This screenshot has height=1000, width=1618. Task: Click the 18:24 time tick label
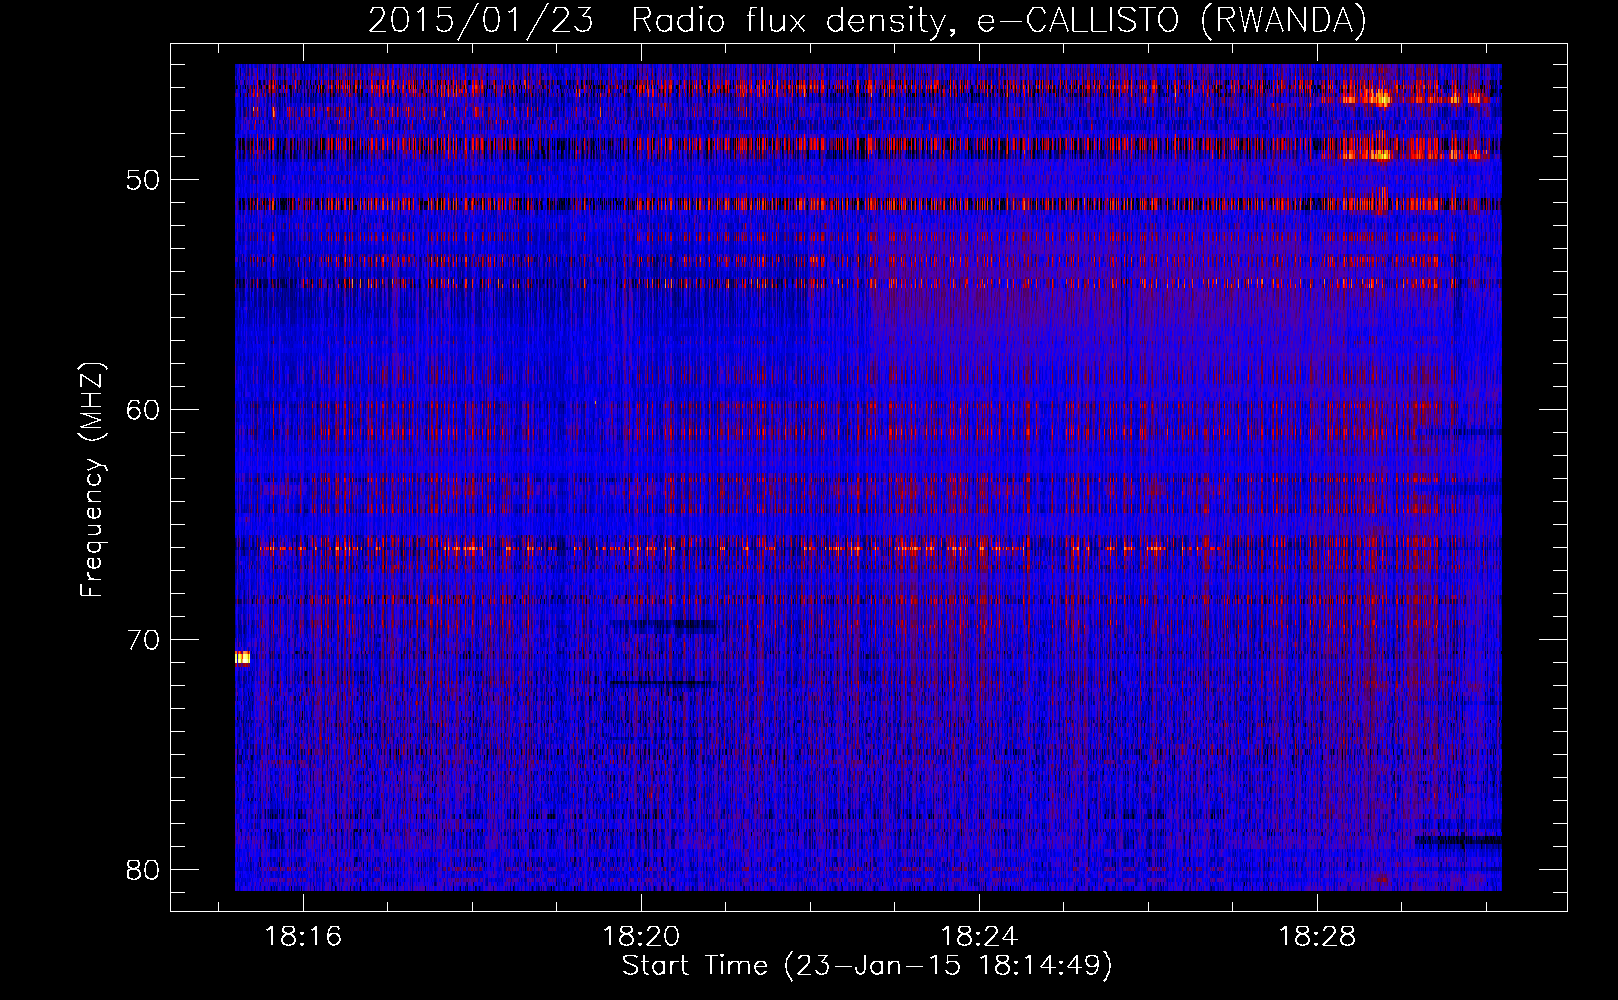click(979, 936)
